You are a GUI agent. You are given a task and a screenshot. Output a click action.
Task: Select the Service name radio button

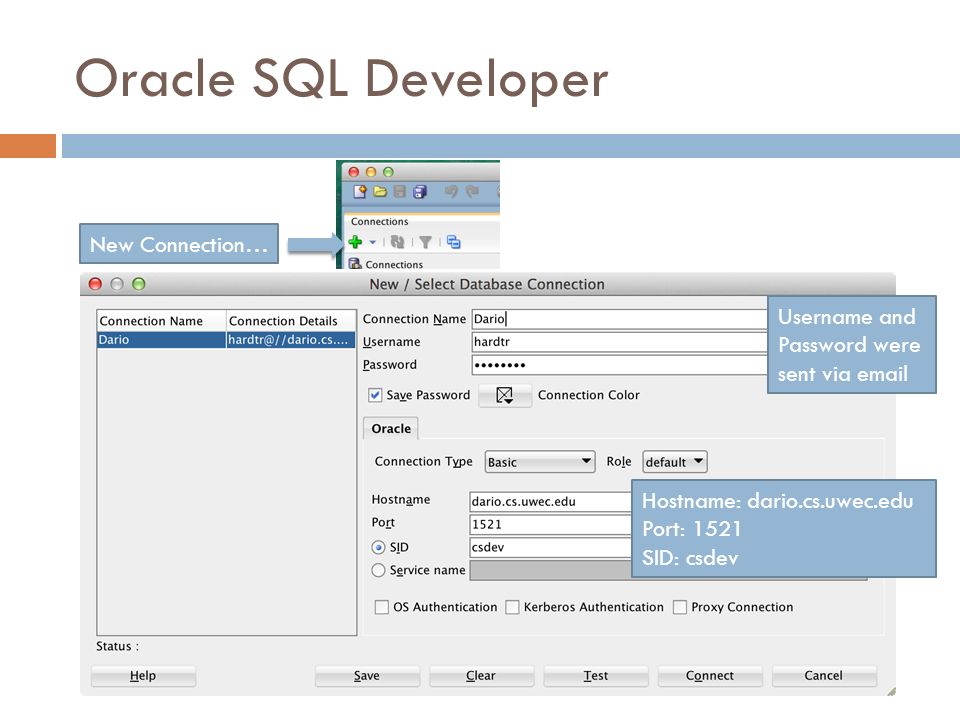point(378,571)
